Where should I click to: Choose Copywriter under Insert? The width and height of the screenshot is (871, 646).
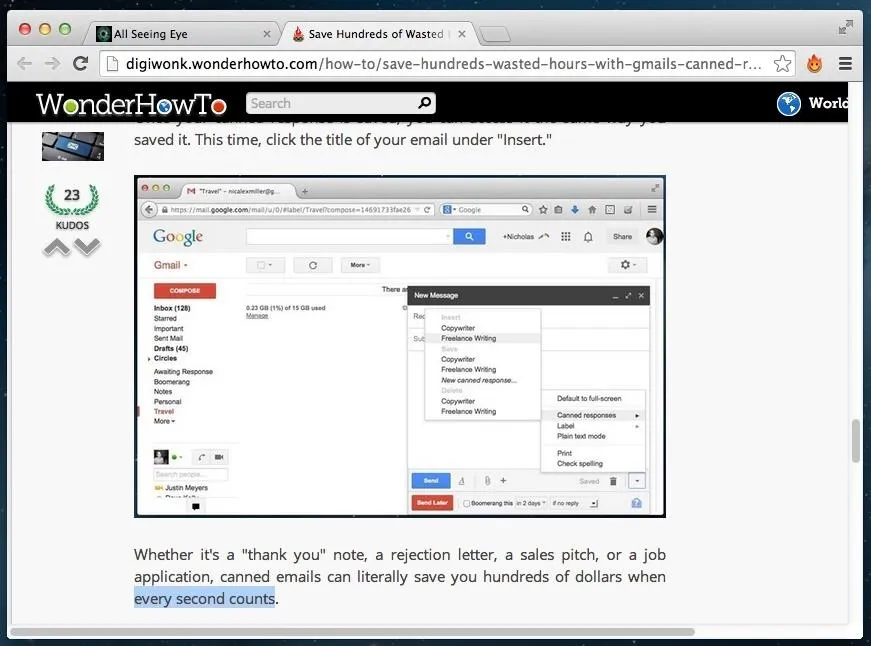(x=458, y=328)
